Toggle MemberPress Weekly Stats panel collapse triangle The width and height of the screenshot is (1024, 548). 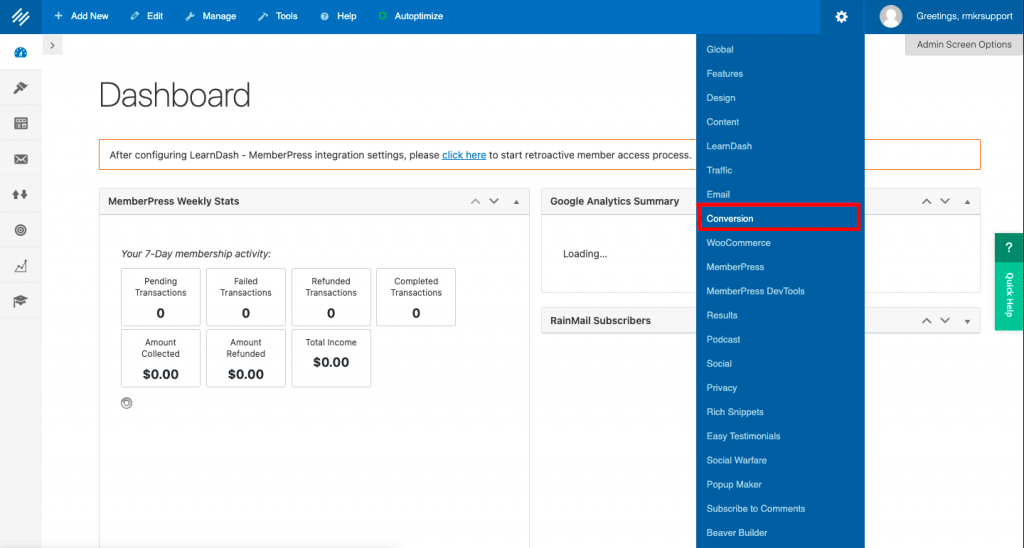516,202
